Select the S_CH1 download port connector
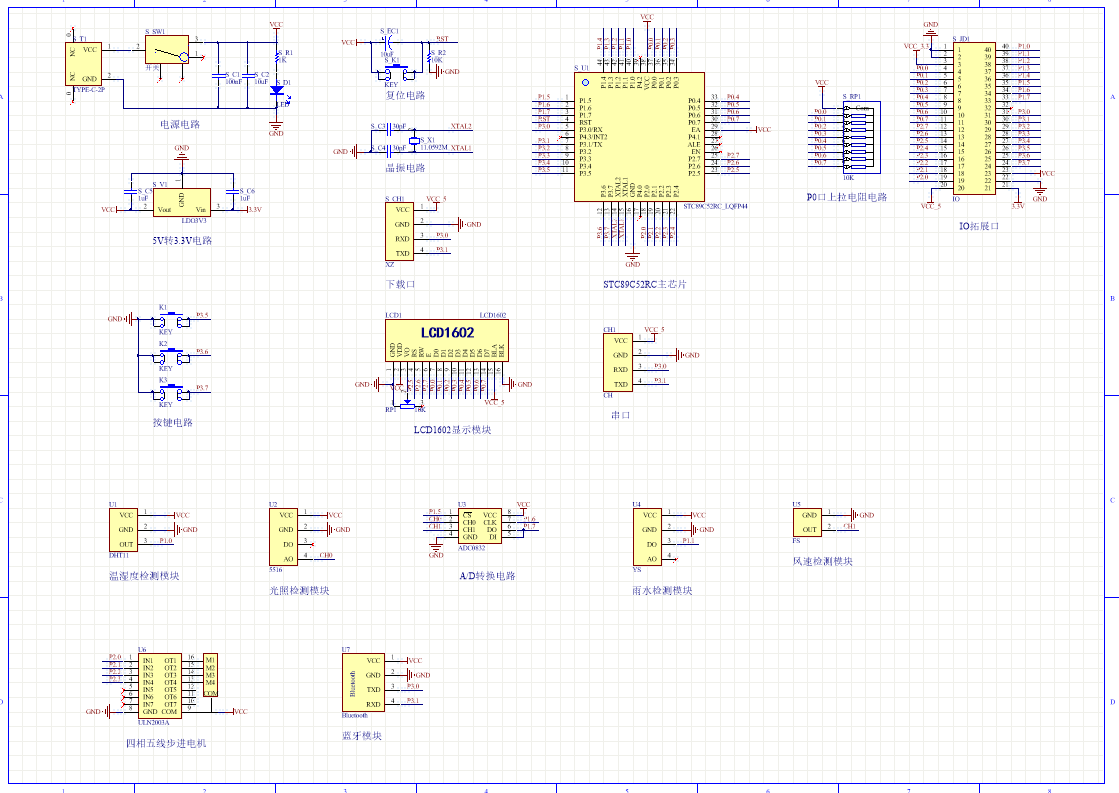Viewport: 1119px width, 793px height. (x=399, y=232)
